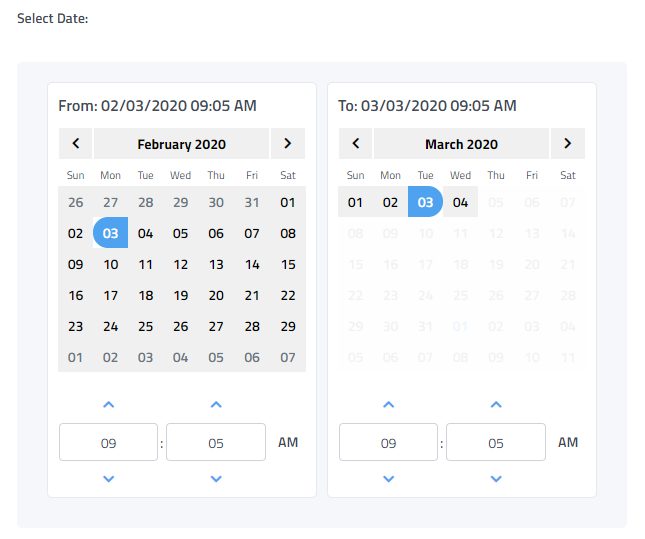Viewport: 645px width, 539px height.
Task: Click the From hour input field
Action: (x=109, y=442)
